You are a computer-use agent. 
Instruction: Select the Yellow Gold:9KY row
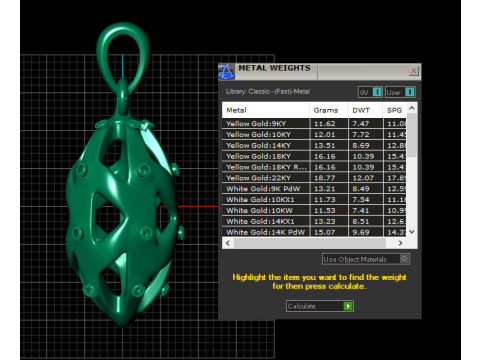point(314,124)
